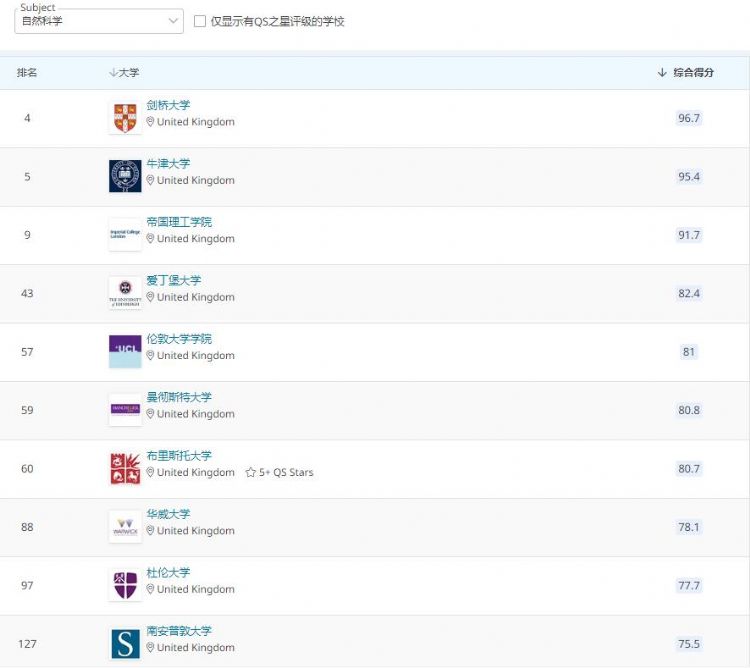Click the 5+ QS Stars label text
750x668 pixels.
pos(286,472)
